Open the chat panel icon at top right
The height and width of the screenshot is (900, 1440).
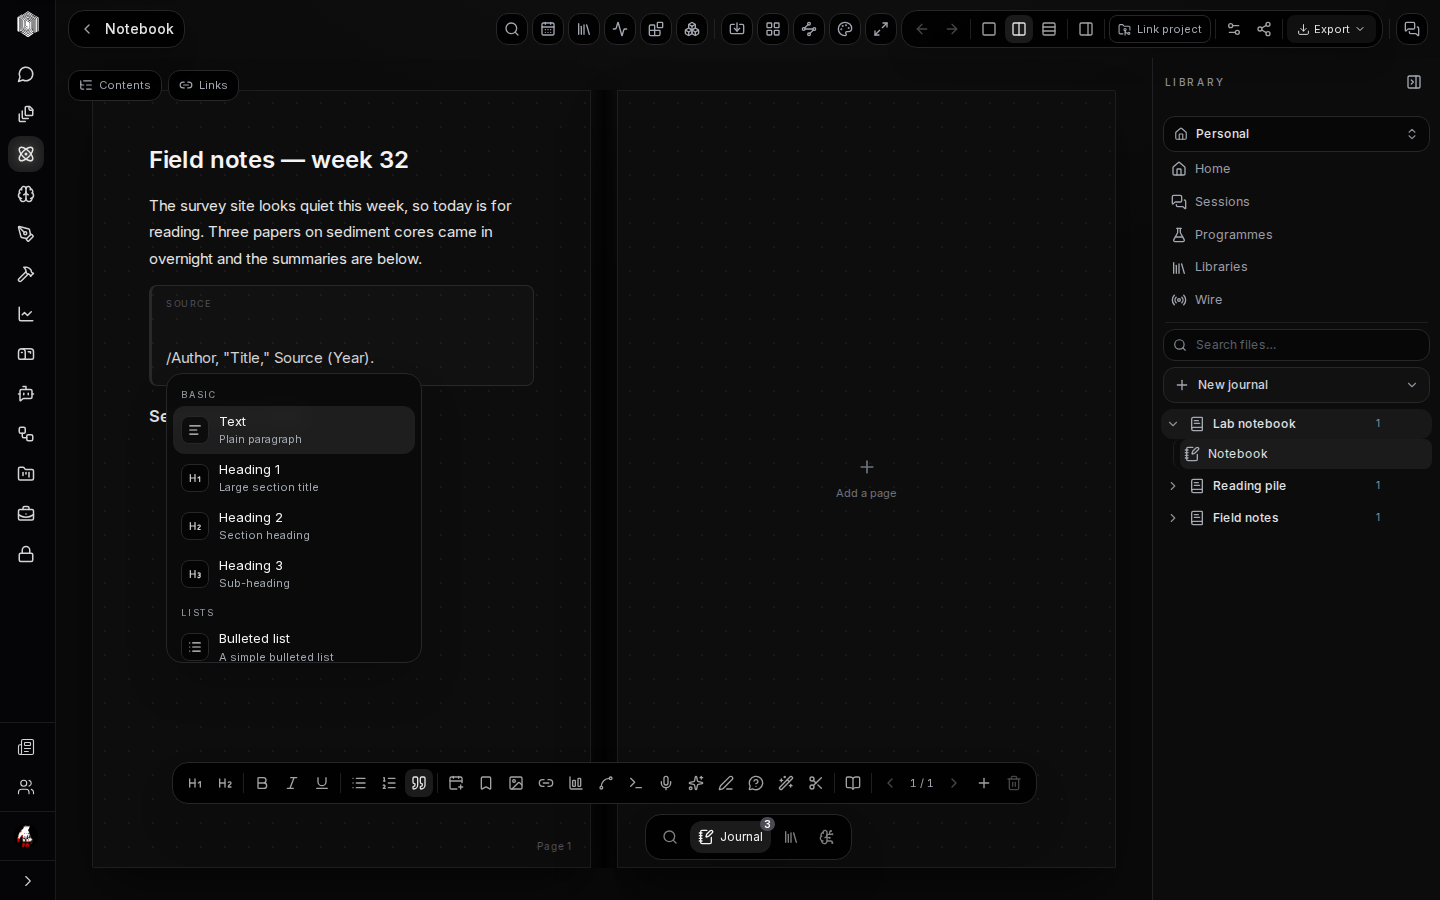click(x=1412, y=29)
